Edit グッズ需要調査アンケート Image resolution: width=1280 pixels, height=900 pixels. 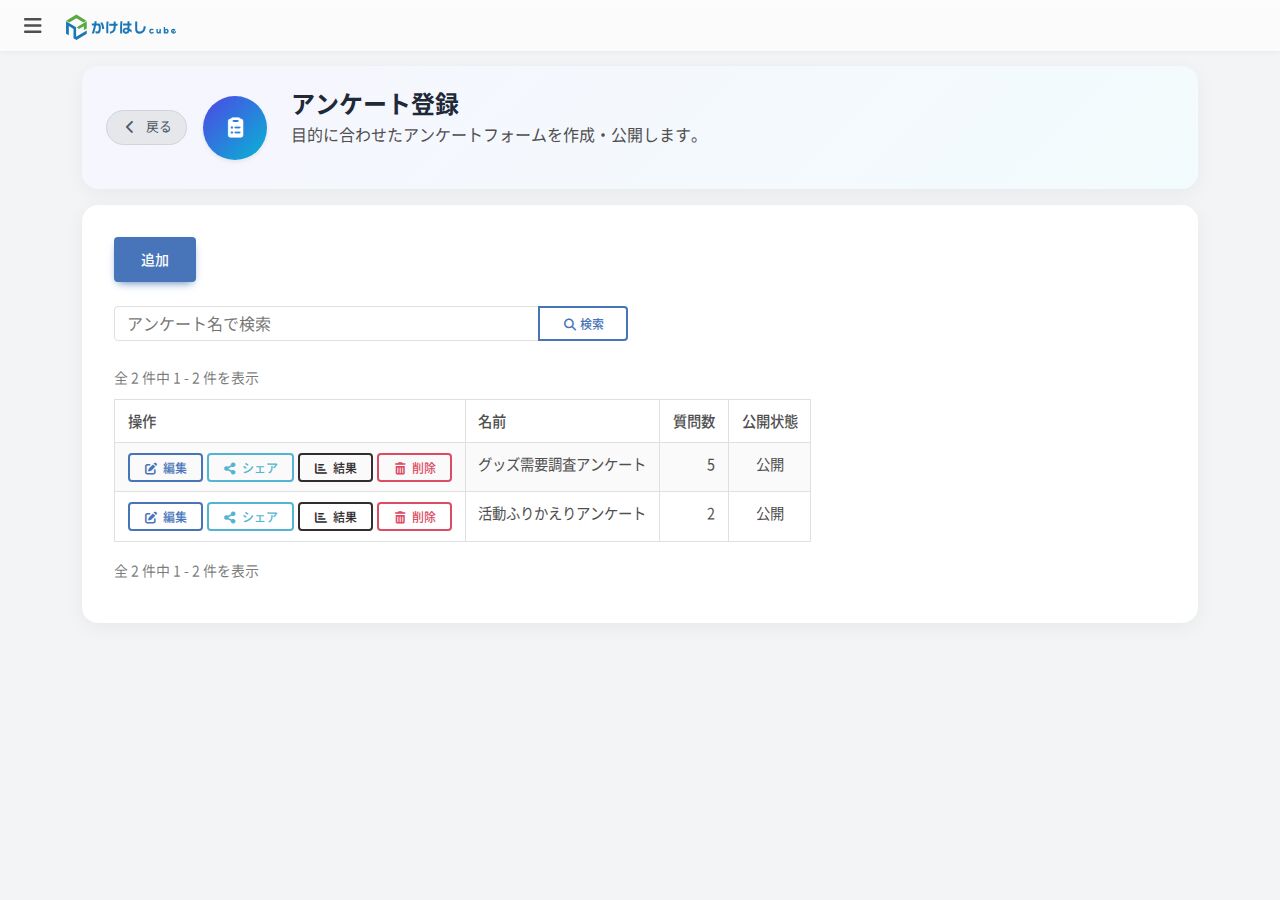pyautogui.click(x=165, y=468)
